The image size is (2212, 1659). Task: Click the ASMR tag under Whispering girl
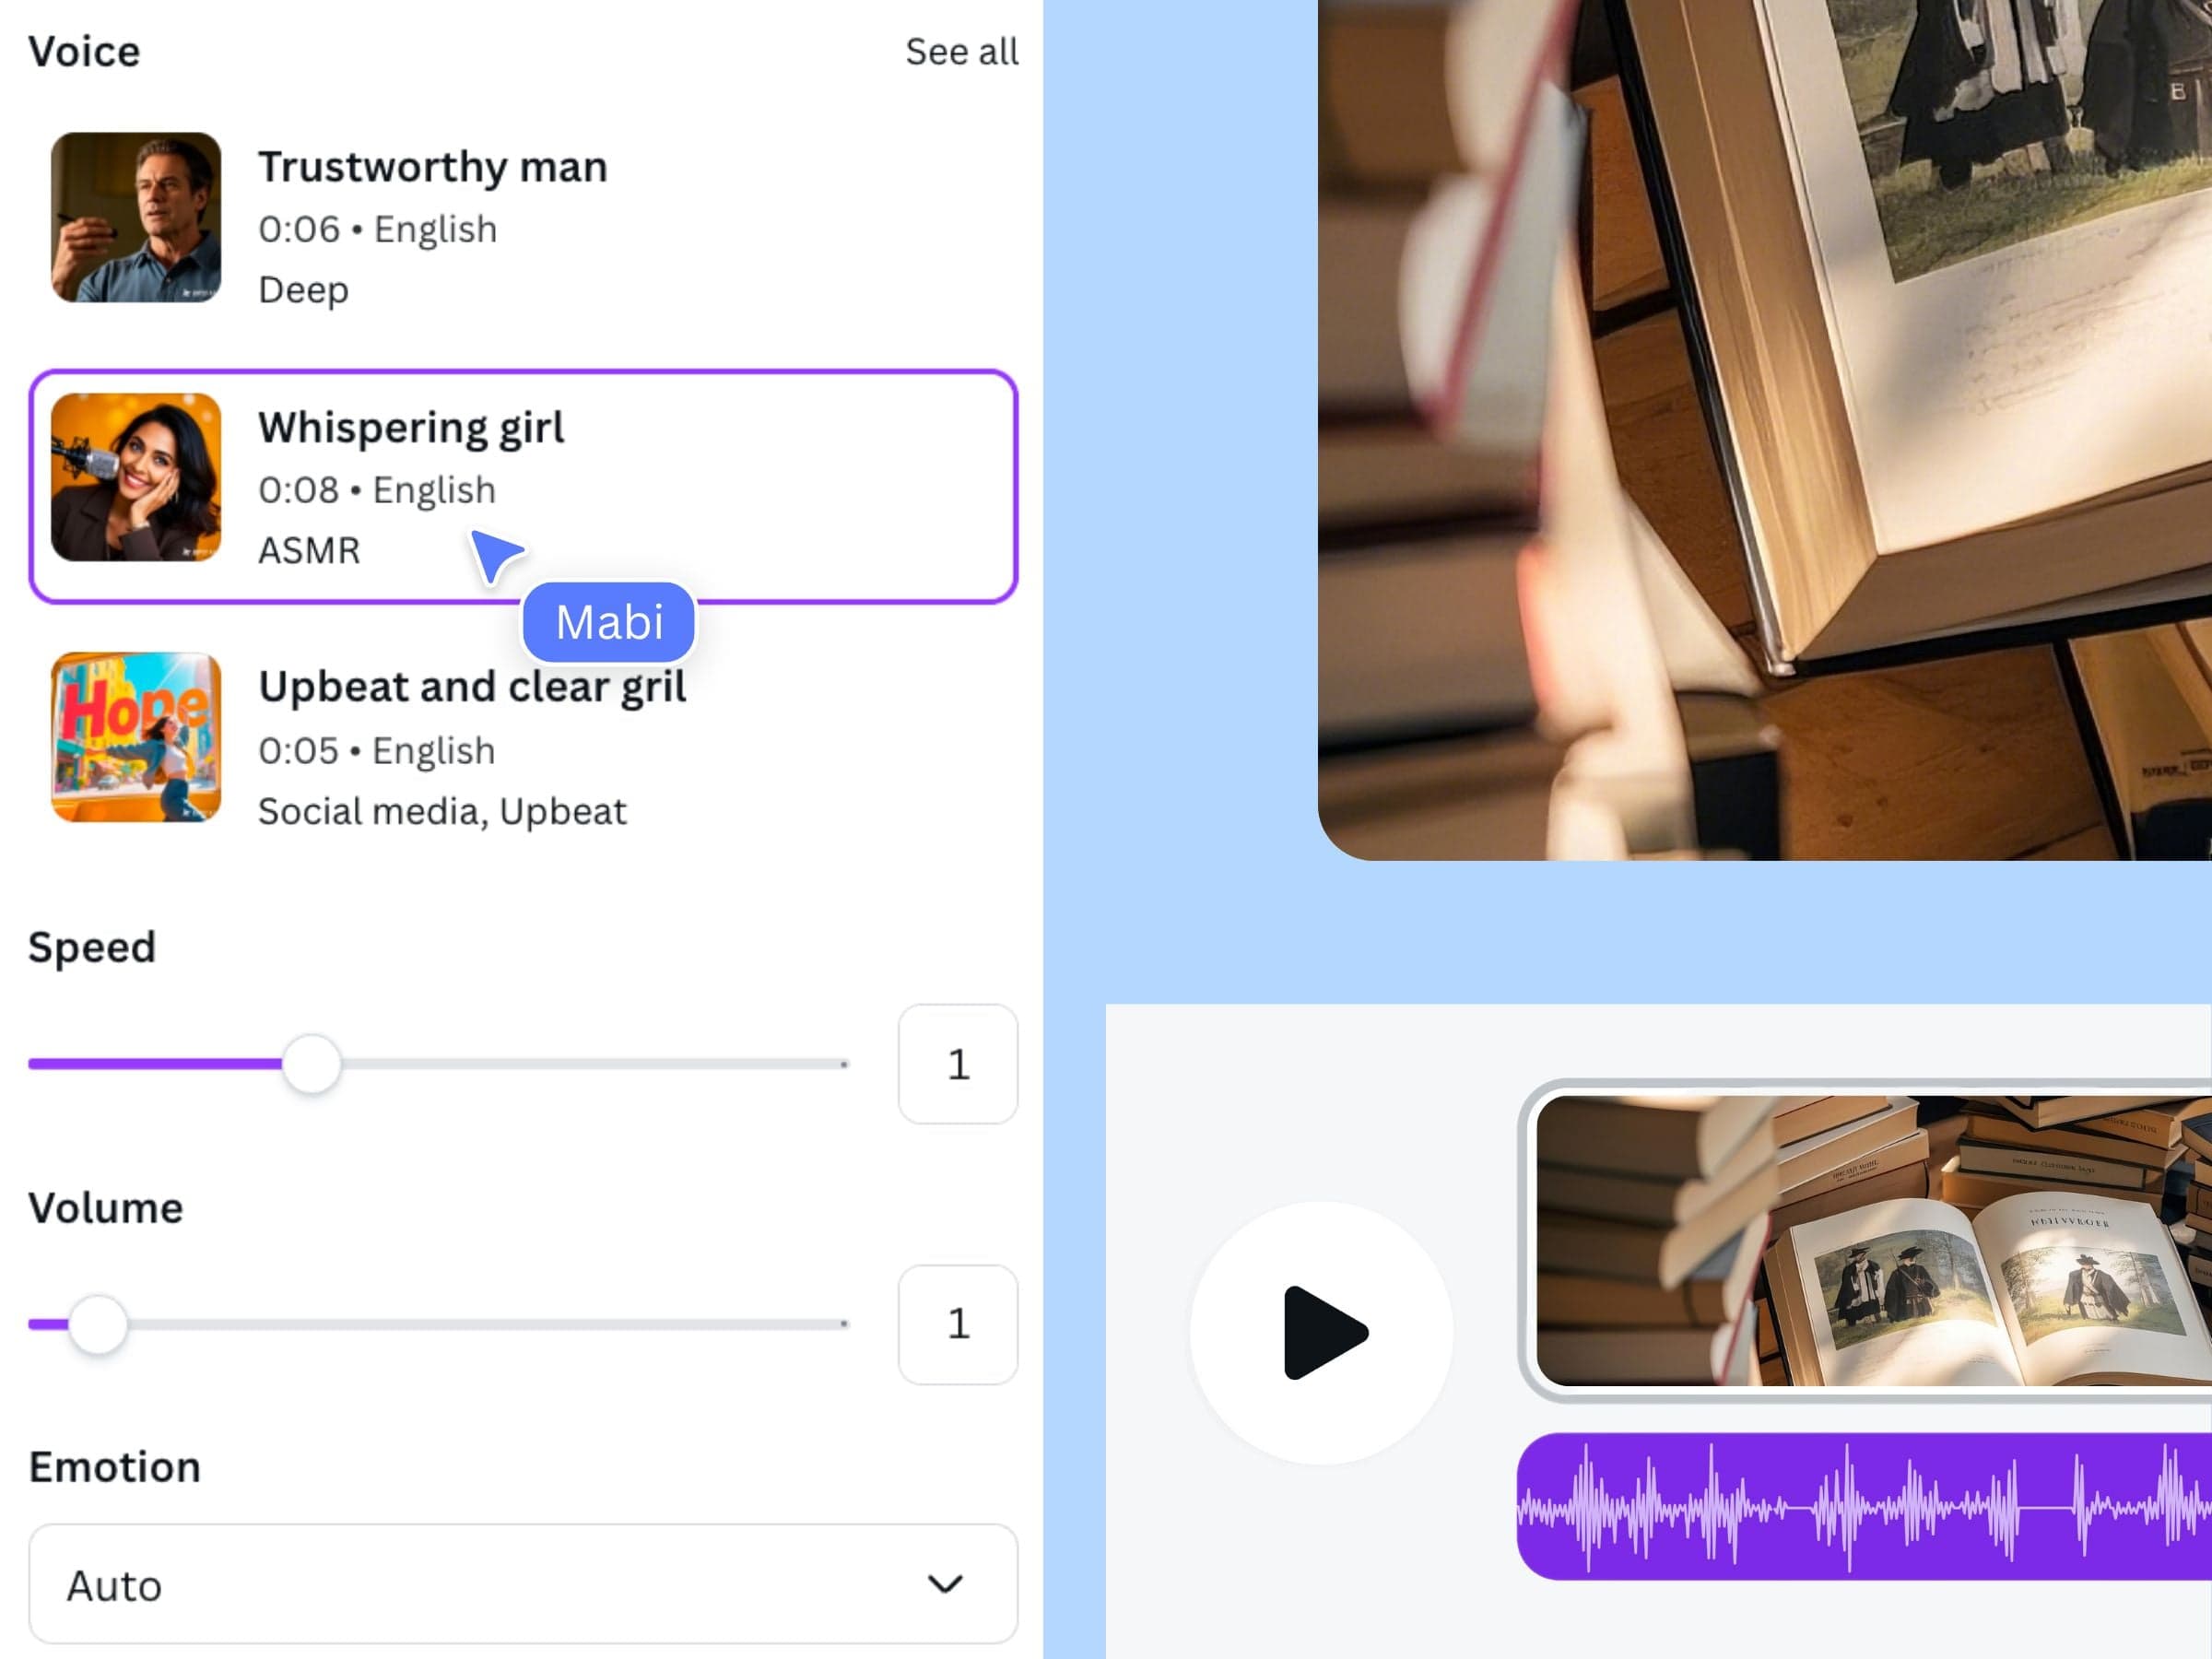coord(309,550)
